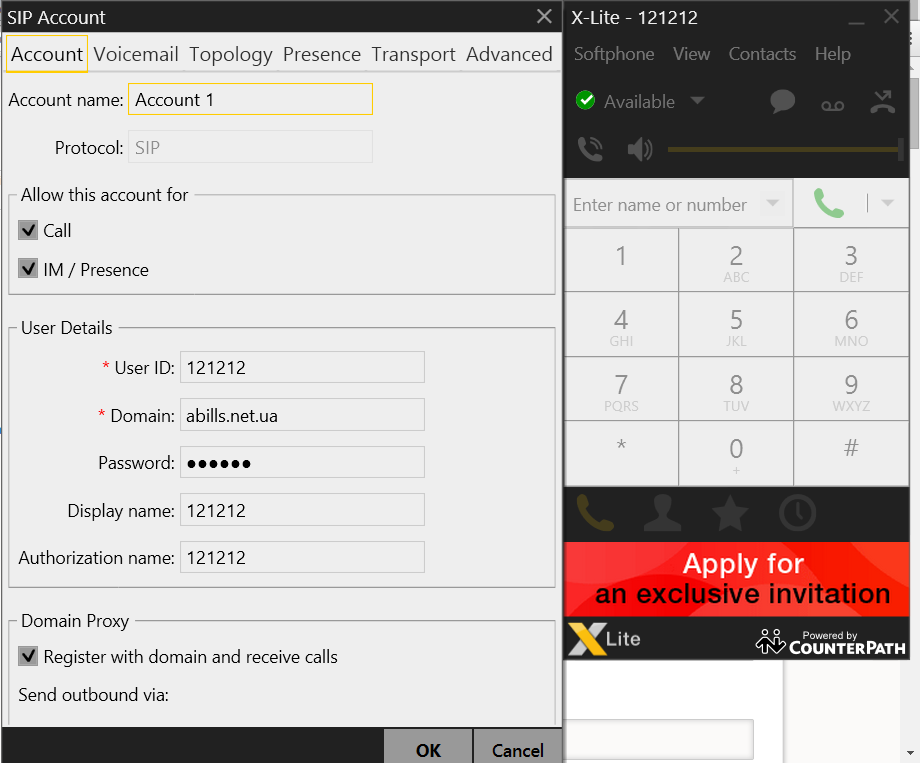Image resolution: width=920 pixels, height=763 pixels.
Task: Open the Softphone menu
Action: point(614,54)
